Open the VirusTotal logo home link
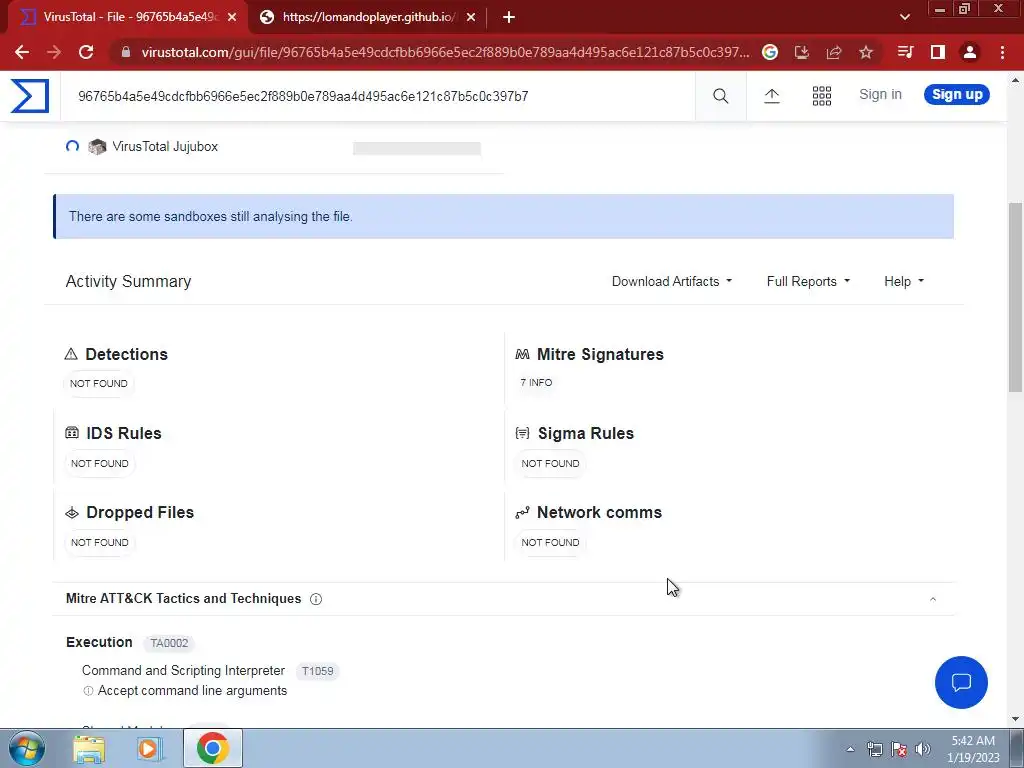This screenshot has width=1024, height=768. coord(29,96)
